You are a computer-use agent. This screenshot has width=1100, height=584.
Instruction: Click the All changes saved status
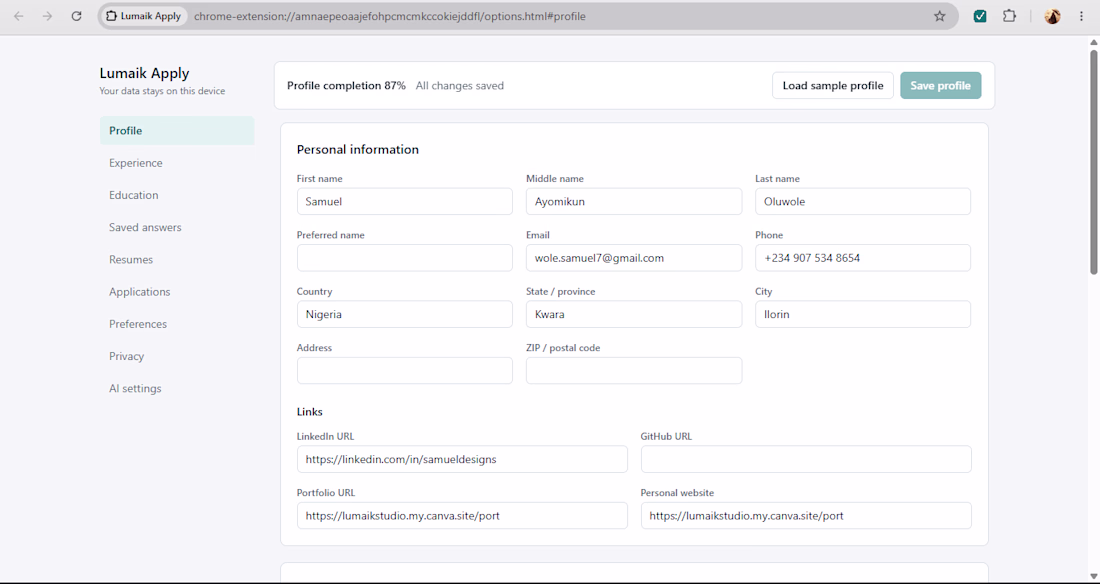[x=460, y=86]
